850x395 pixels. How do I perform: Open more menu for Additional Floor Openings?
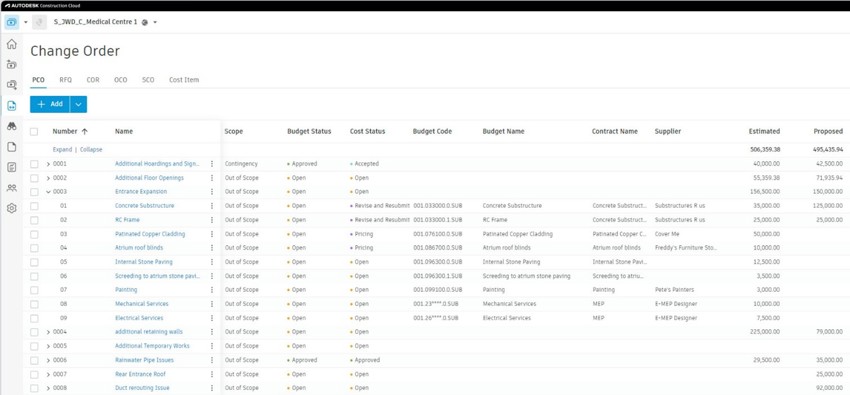pyautogui.click(x=212, y=178)
